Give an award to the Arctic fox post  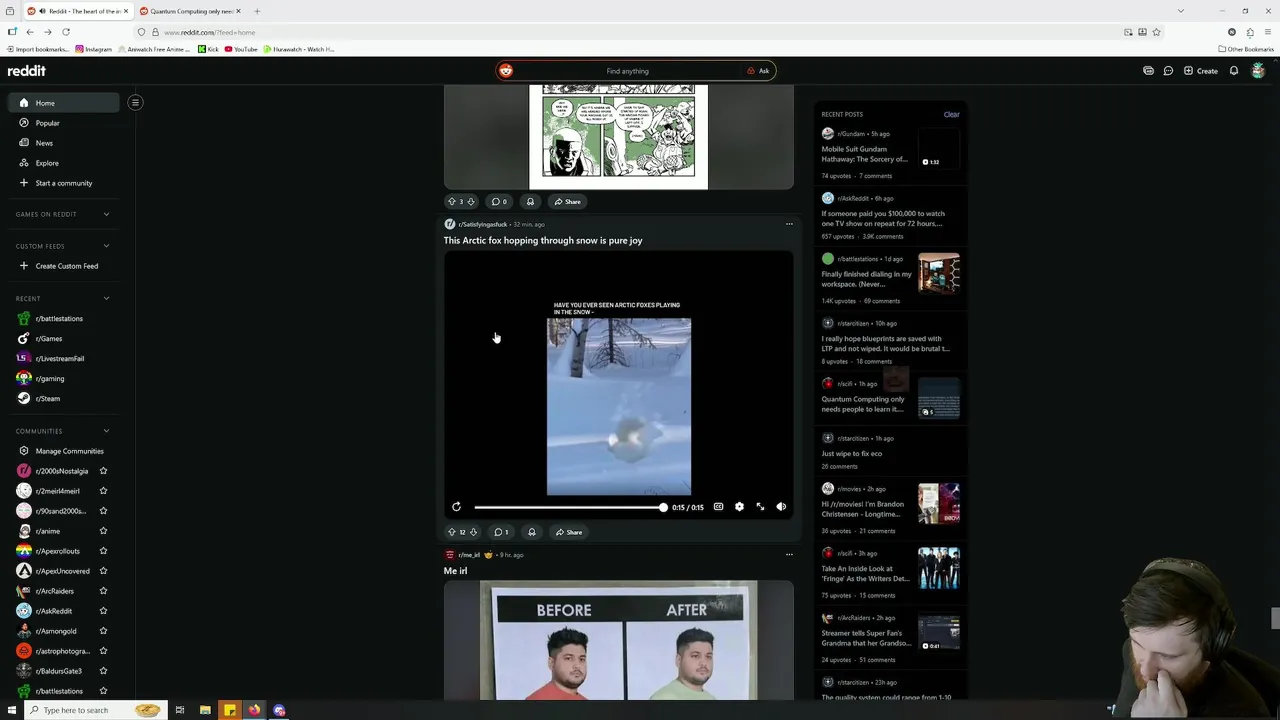(x=532, y=532)
